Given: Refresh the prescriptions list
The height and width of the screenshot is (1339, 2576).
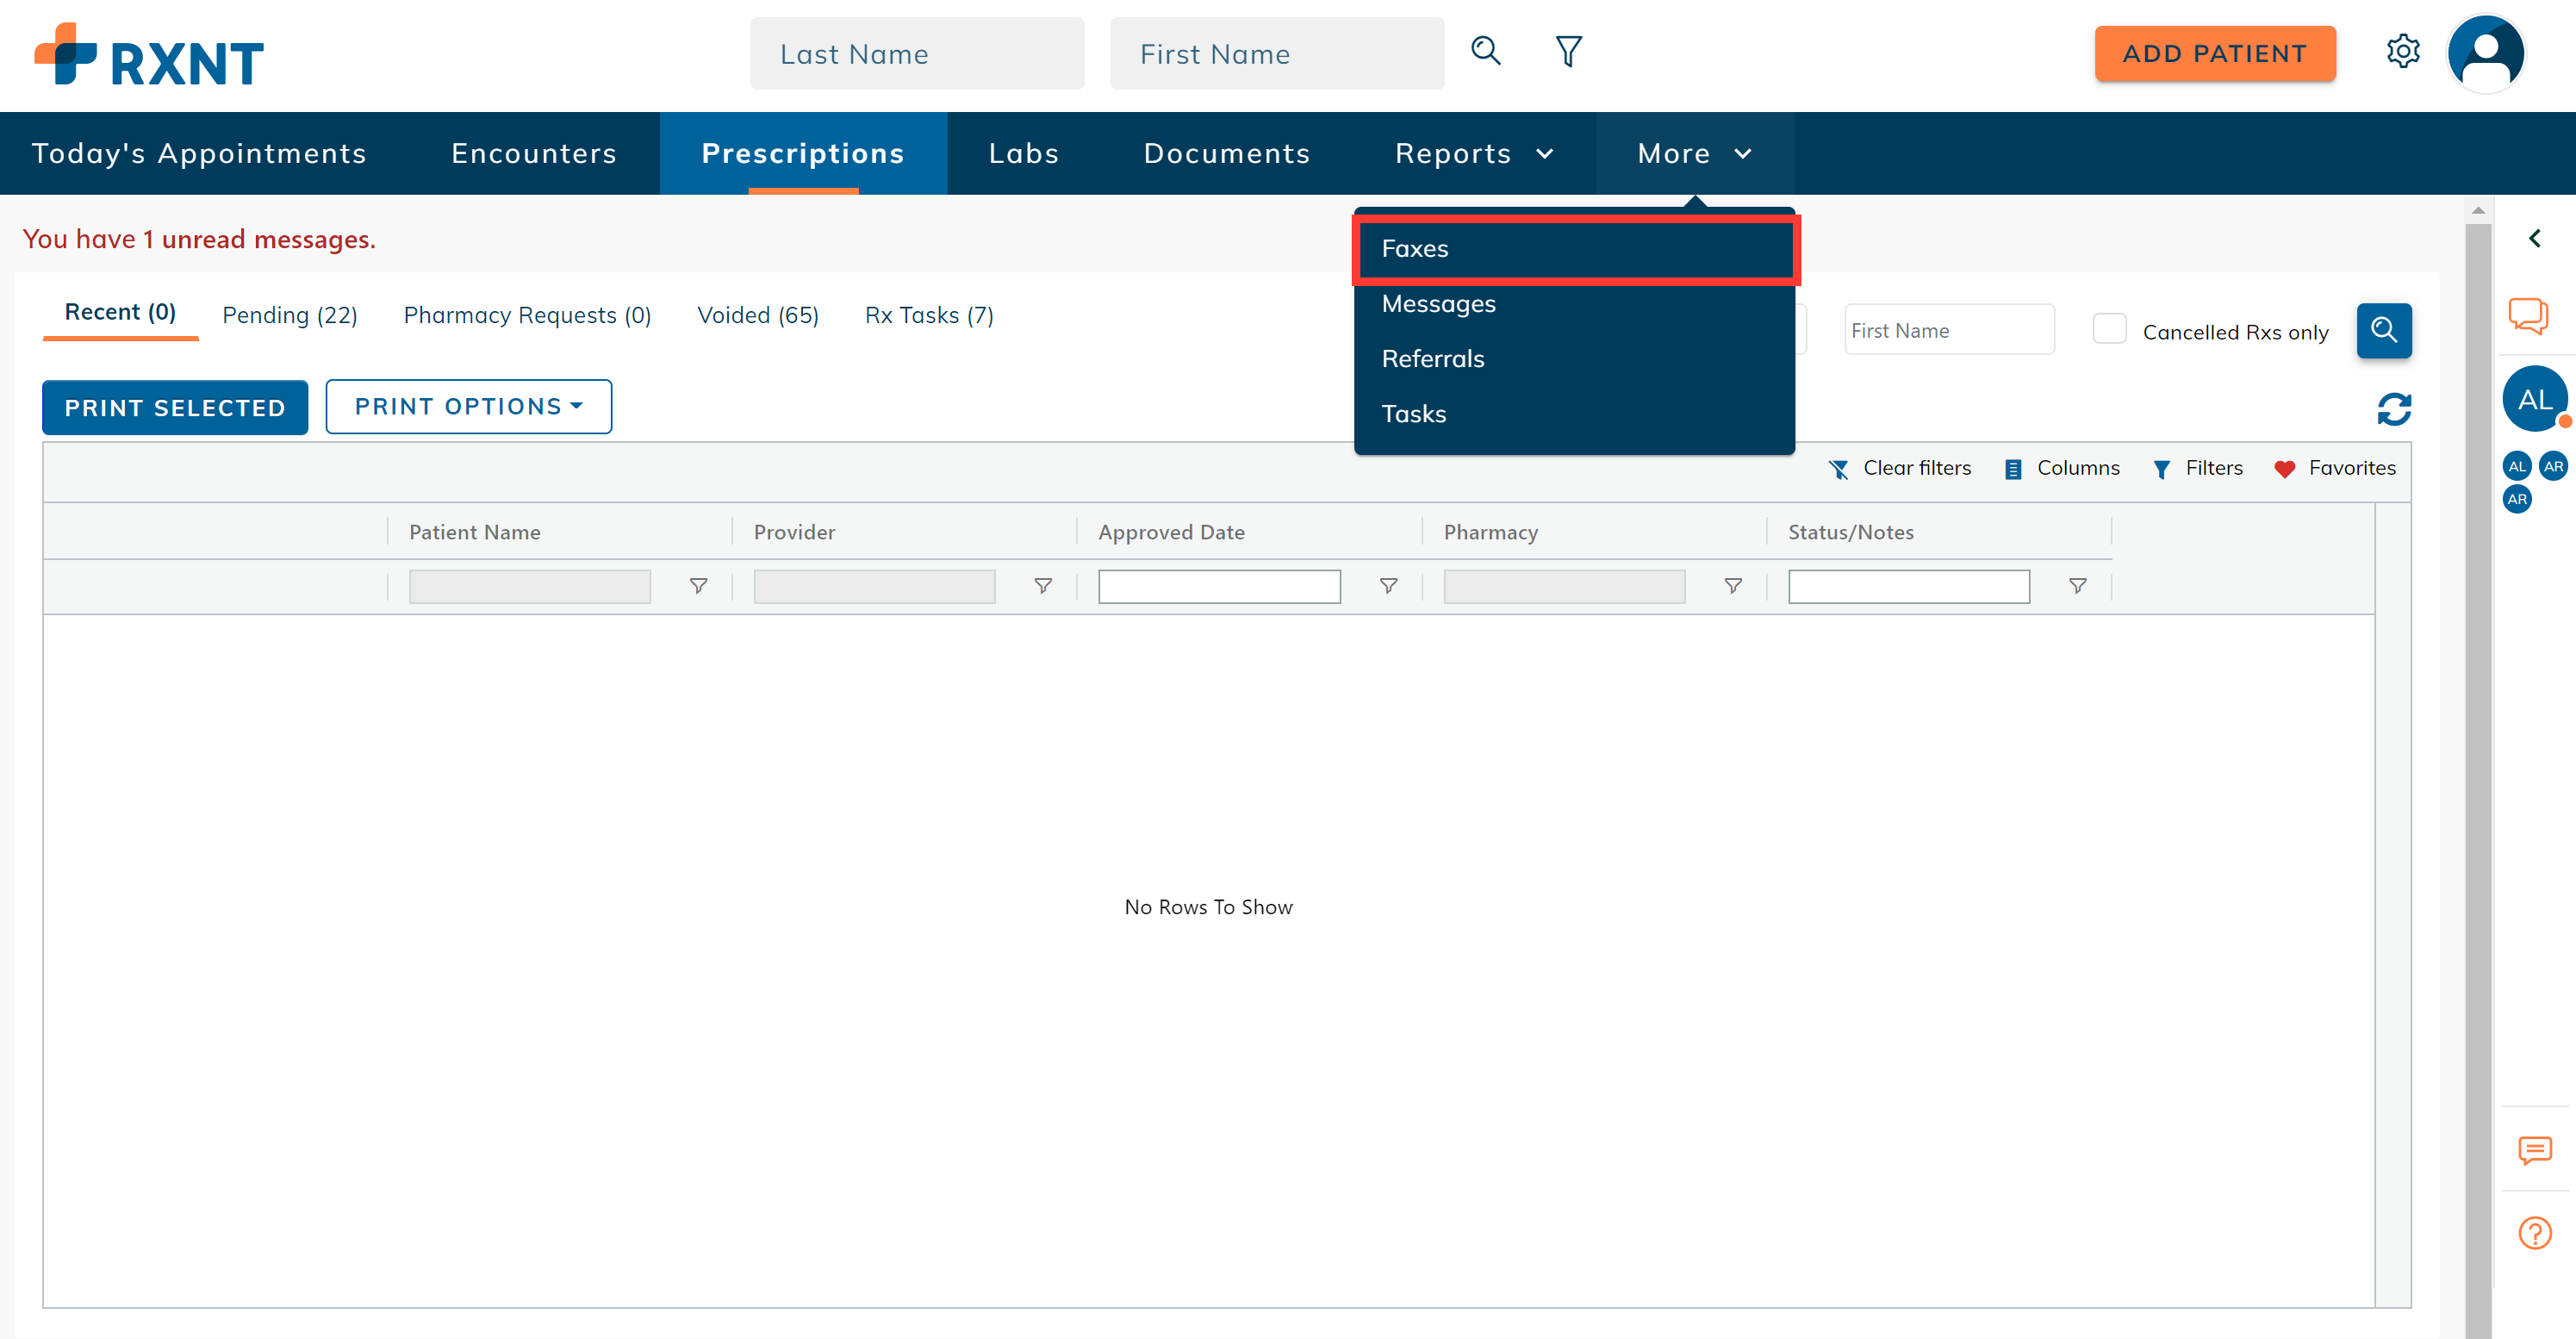Looking at the screenshot, I should [2394, 409].
